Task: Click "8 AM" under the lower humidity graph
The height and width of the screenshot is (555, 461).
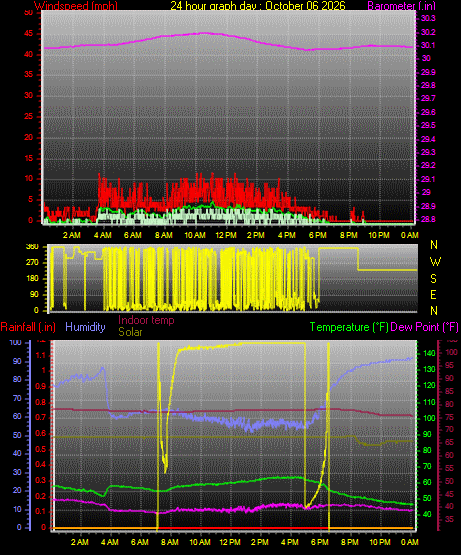Action: click(x=170, y=542)
